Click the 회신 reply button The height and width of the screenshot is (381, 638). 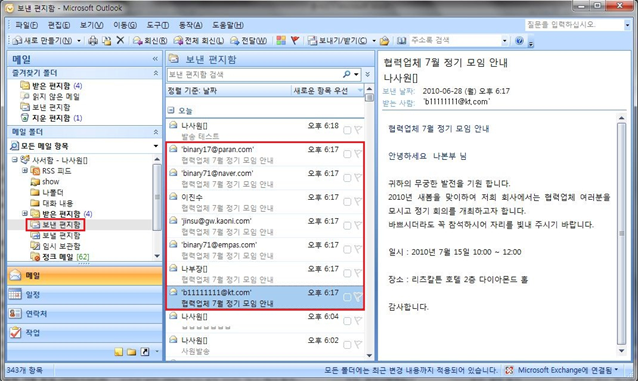150,40
